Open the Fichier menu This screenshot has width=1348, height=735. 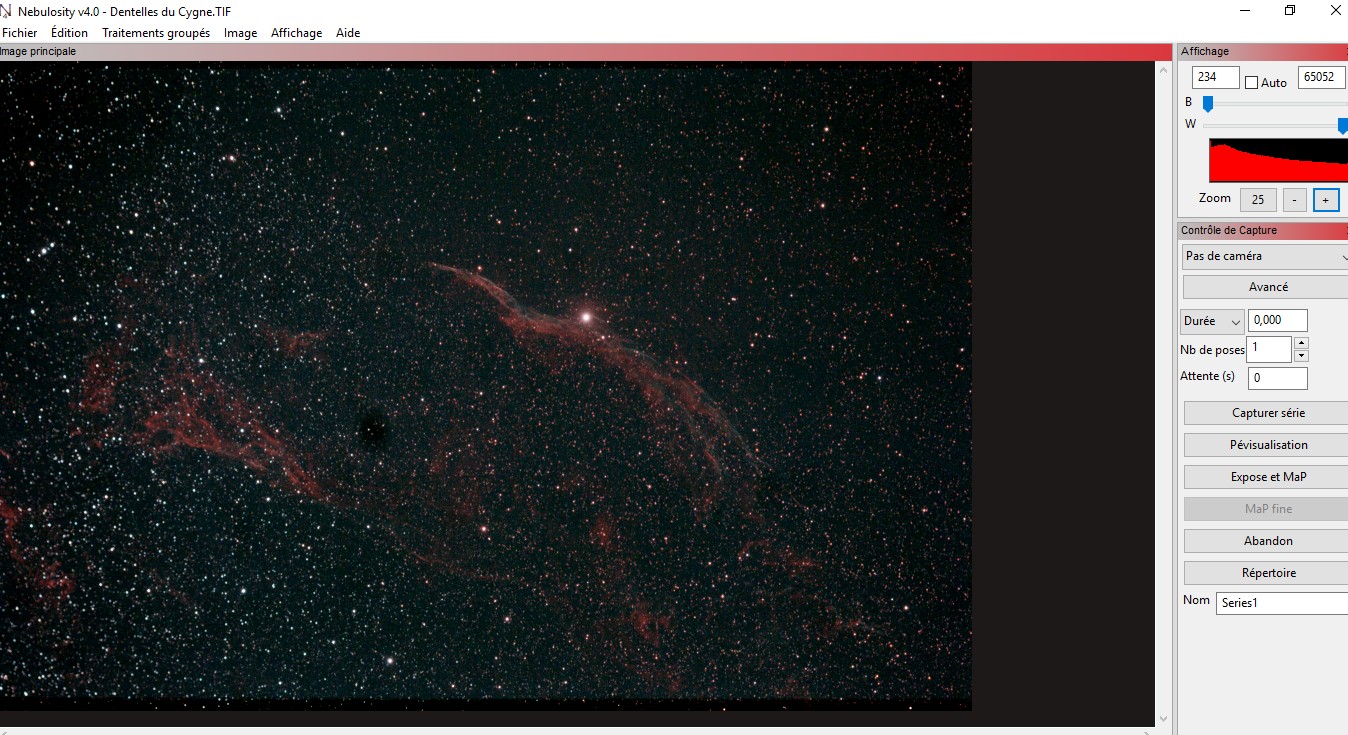(20, 33)
